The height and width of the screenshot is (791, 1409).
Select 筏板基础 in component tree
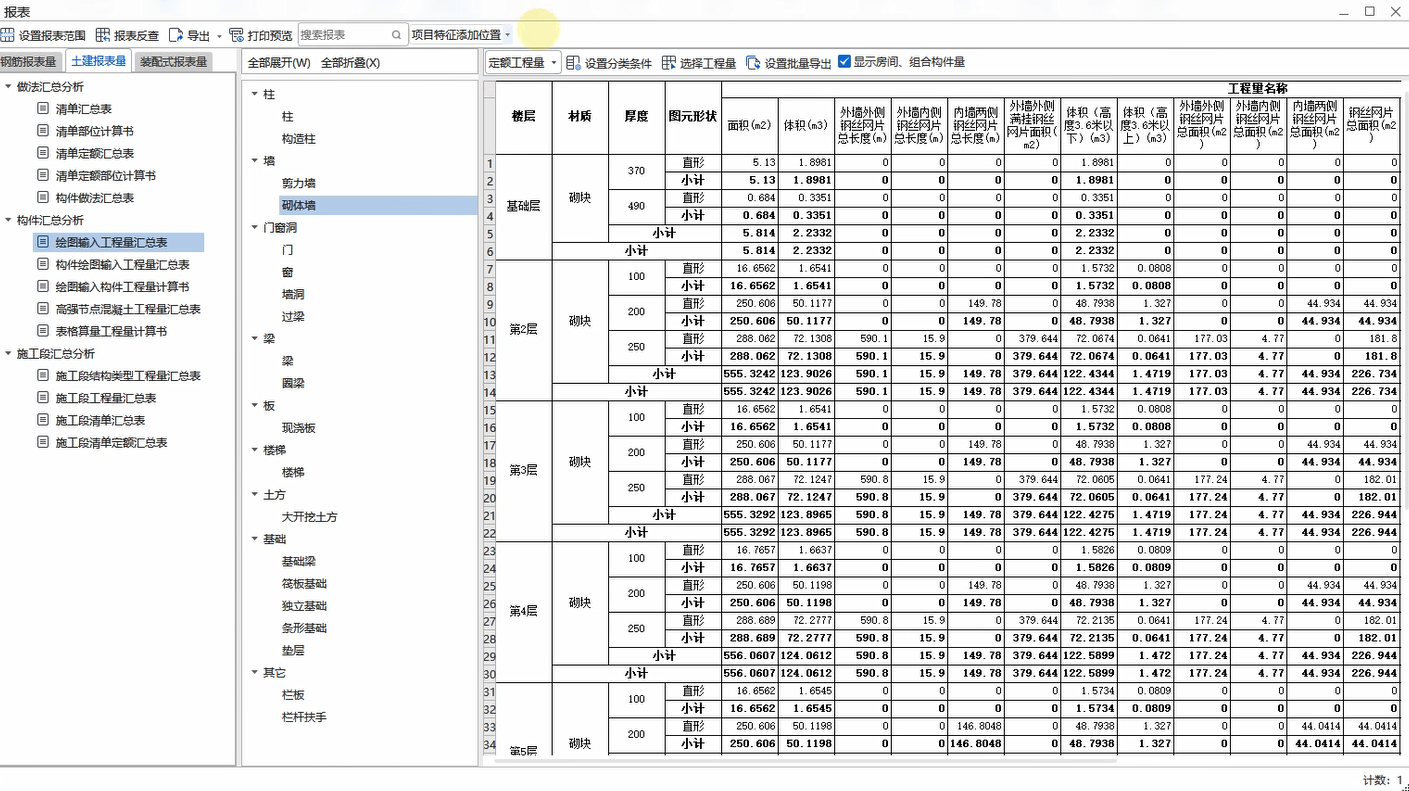[305, 584]
